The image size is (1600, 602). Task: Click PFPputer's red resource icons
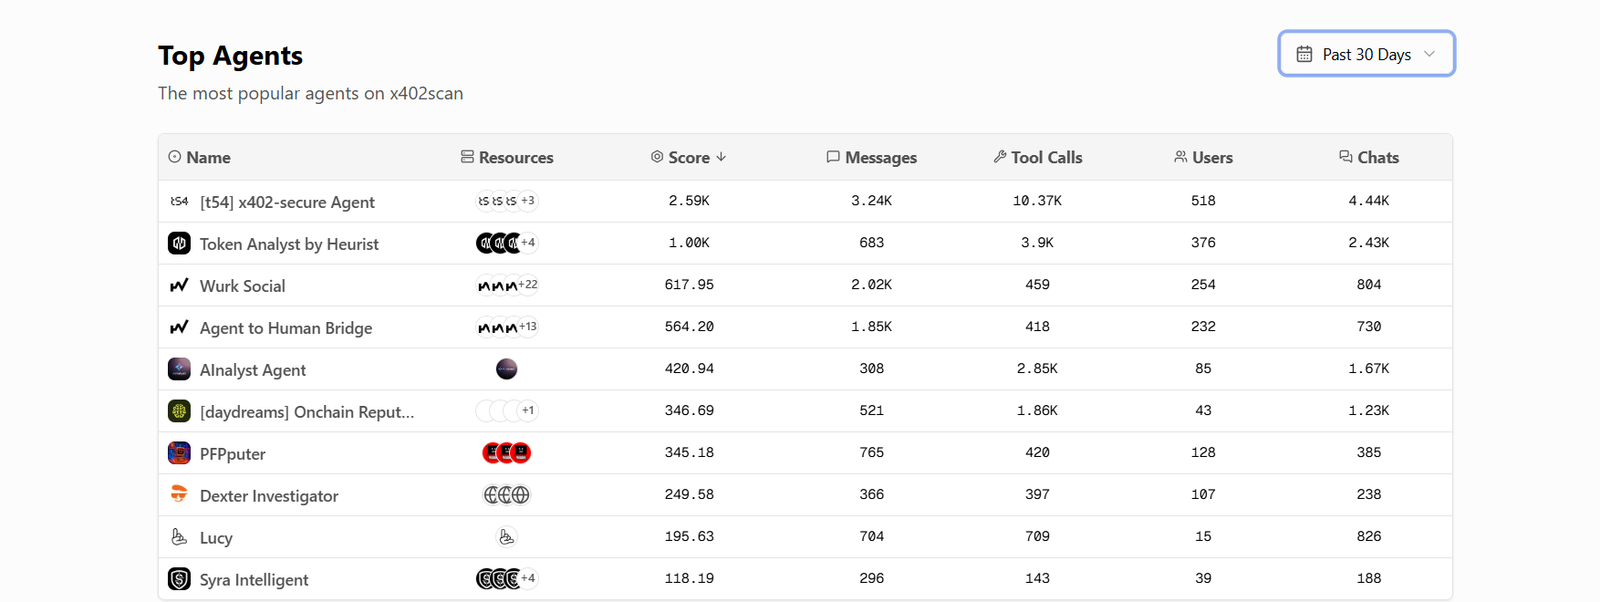[x=507, y=453]
